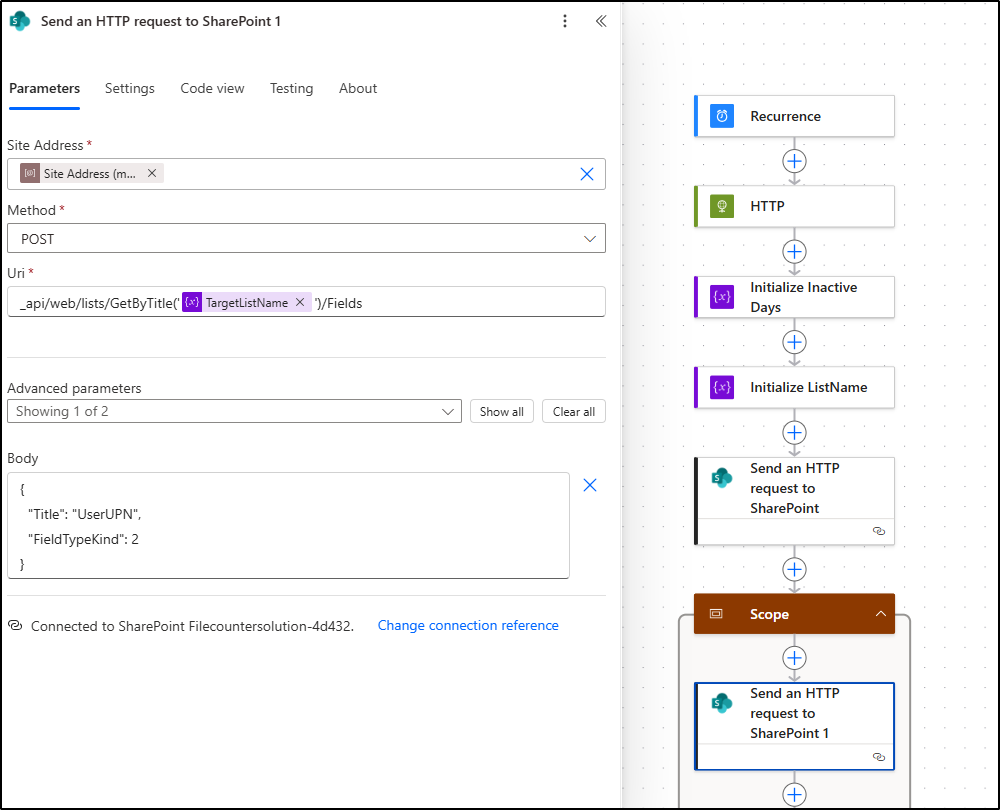Remove the TargetListName token from the Uri

299,301
